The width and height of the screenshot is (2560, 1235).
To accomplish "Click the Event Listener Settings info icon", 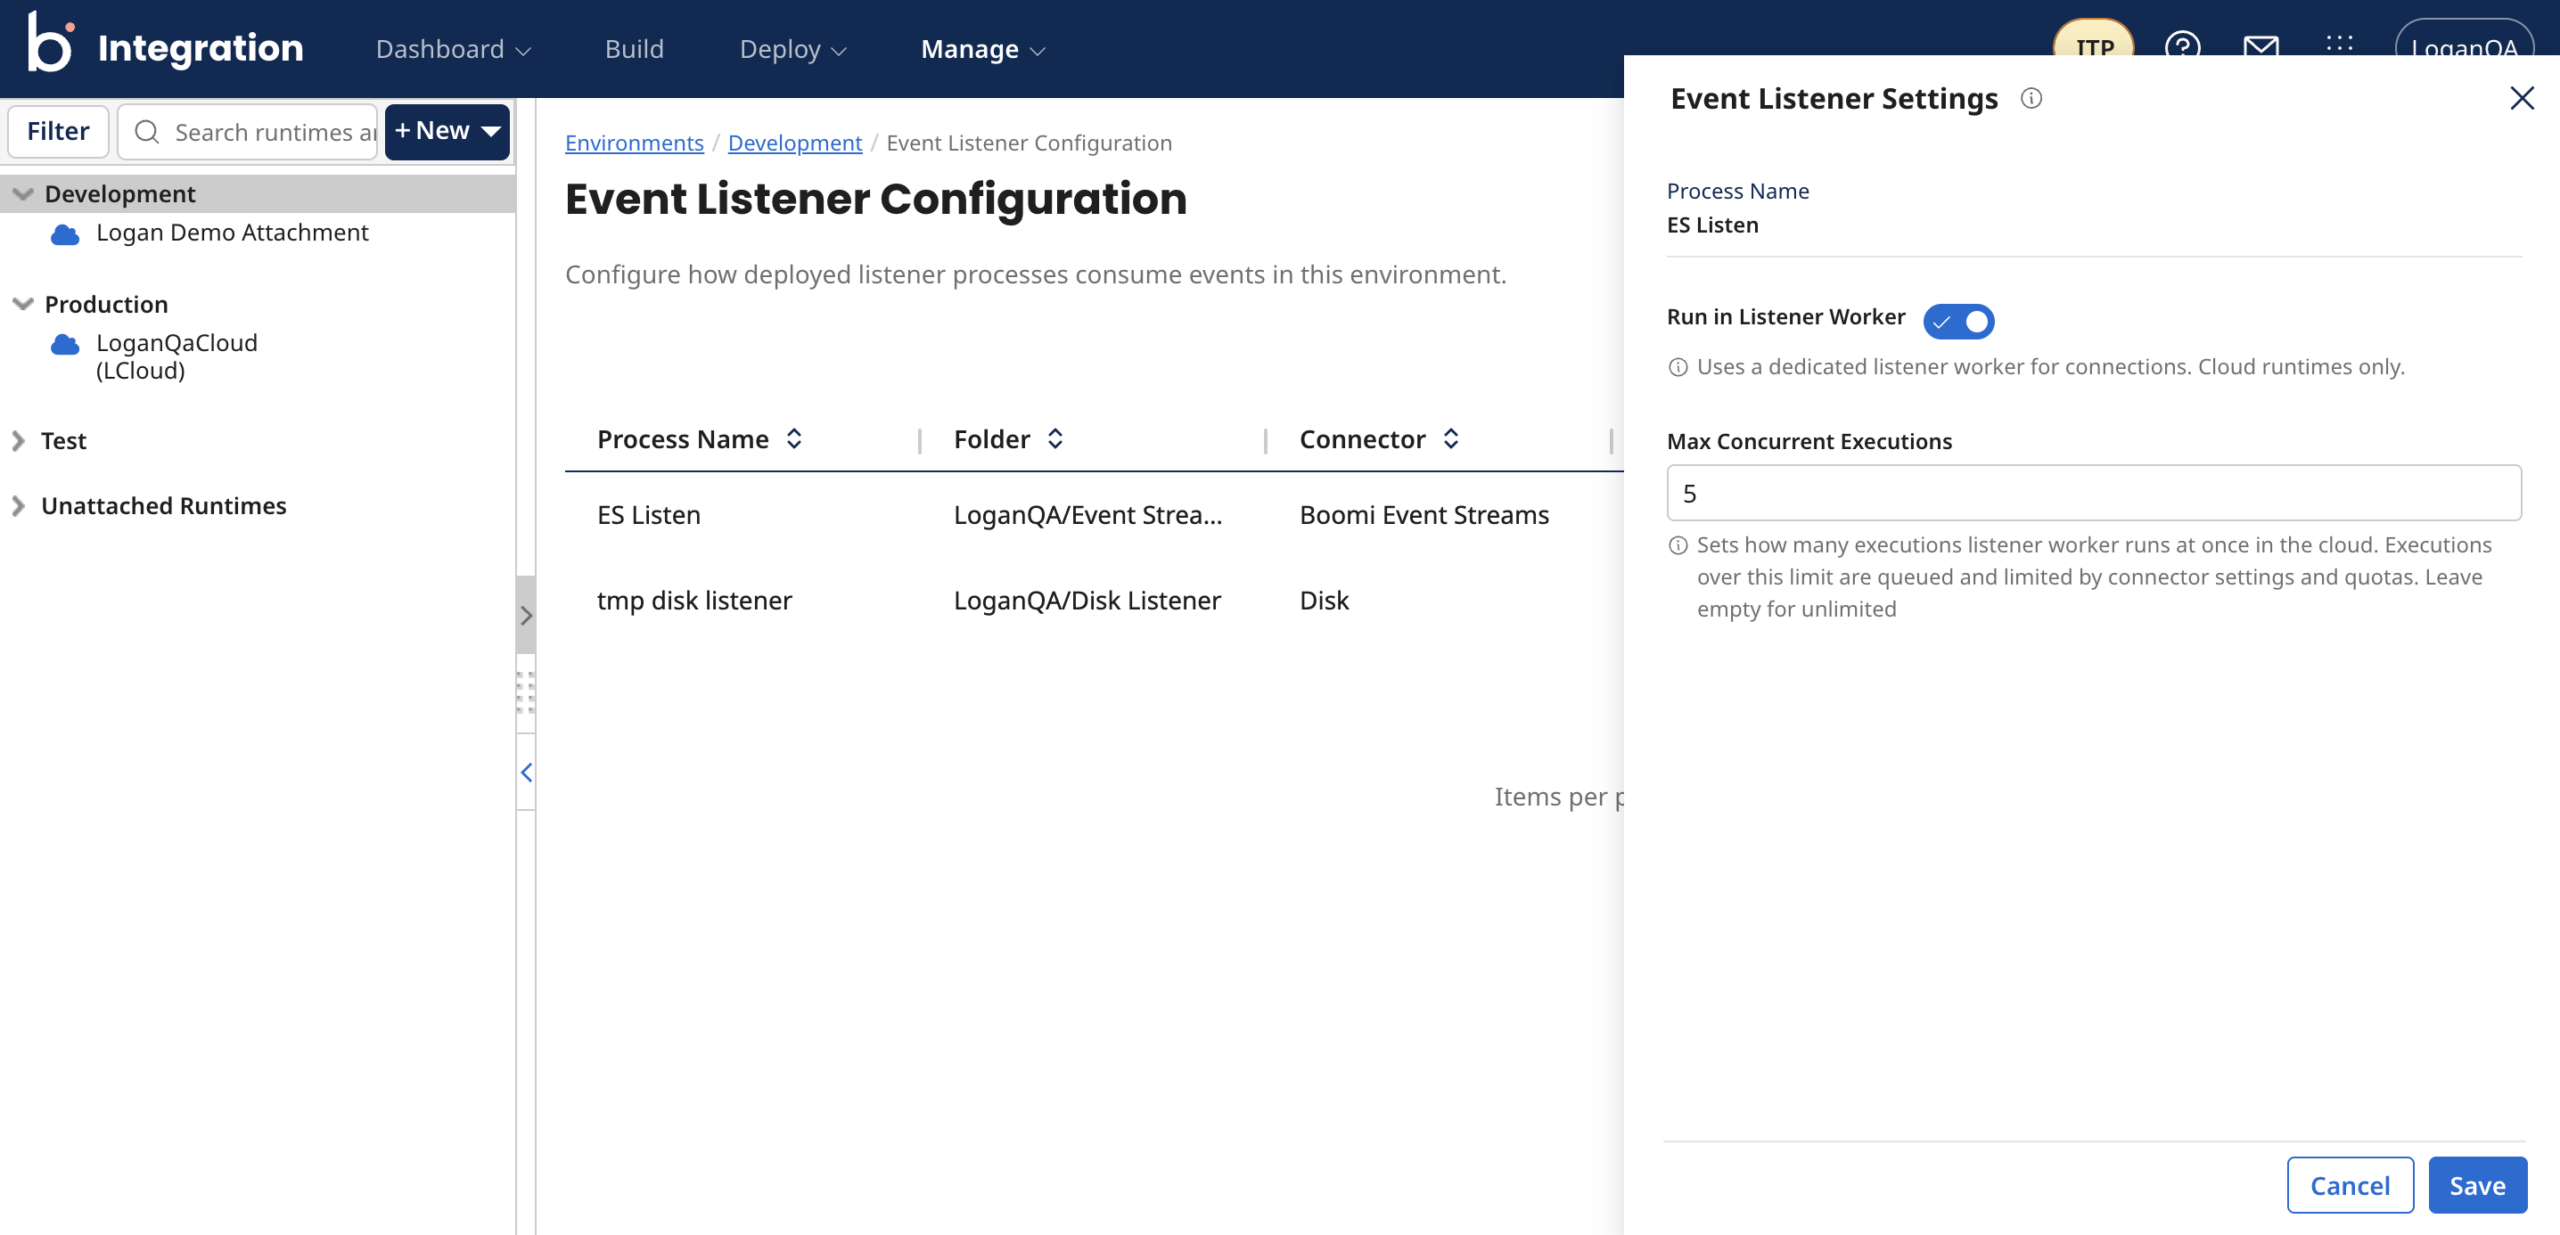I will click(x=2031, y=98).
